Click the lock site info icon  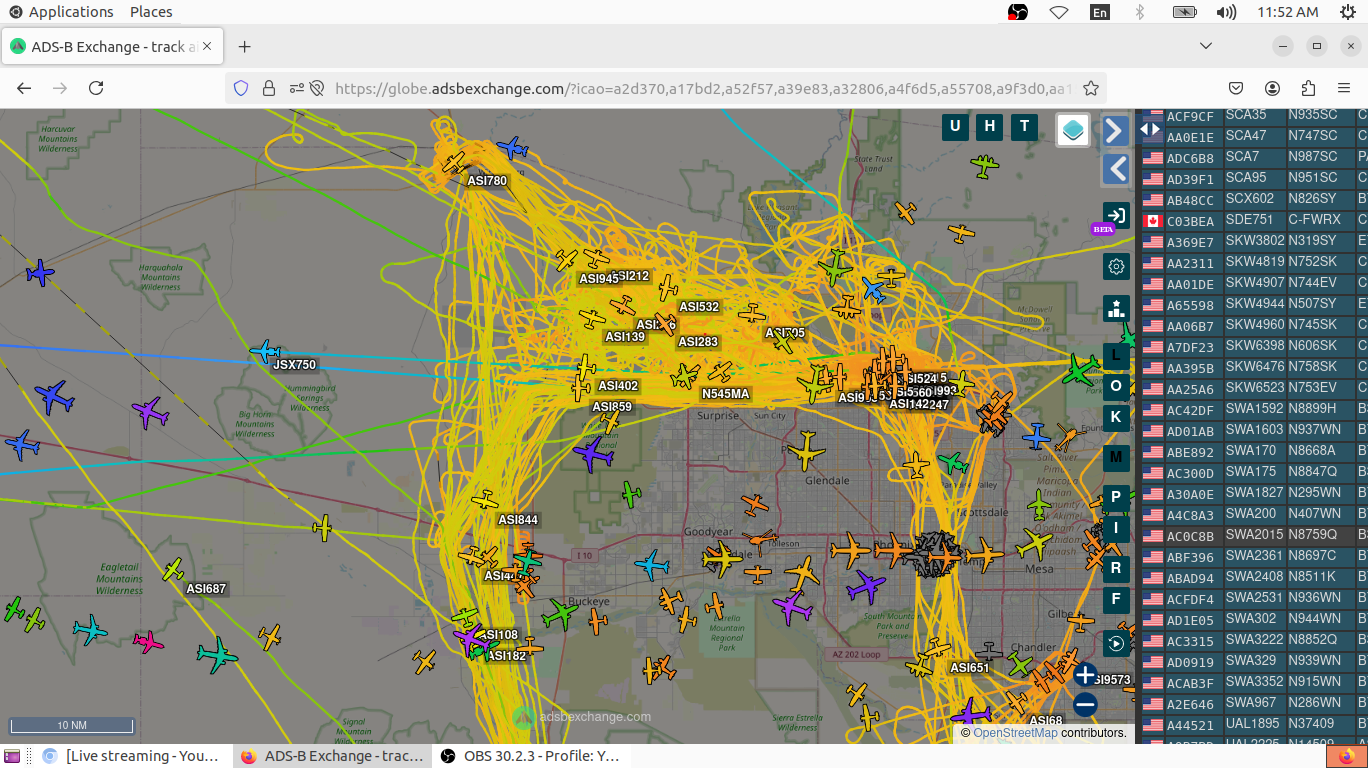tap(268, 88)
